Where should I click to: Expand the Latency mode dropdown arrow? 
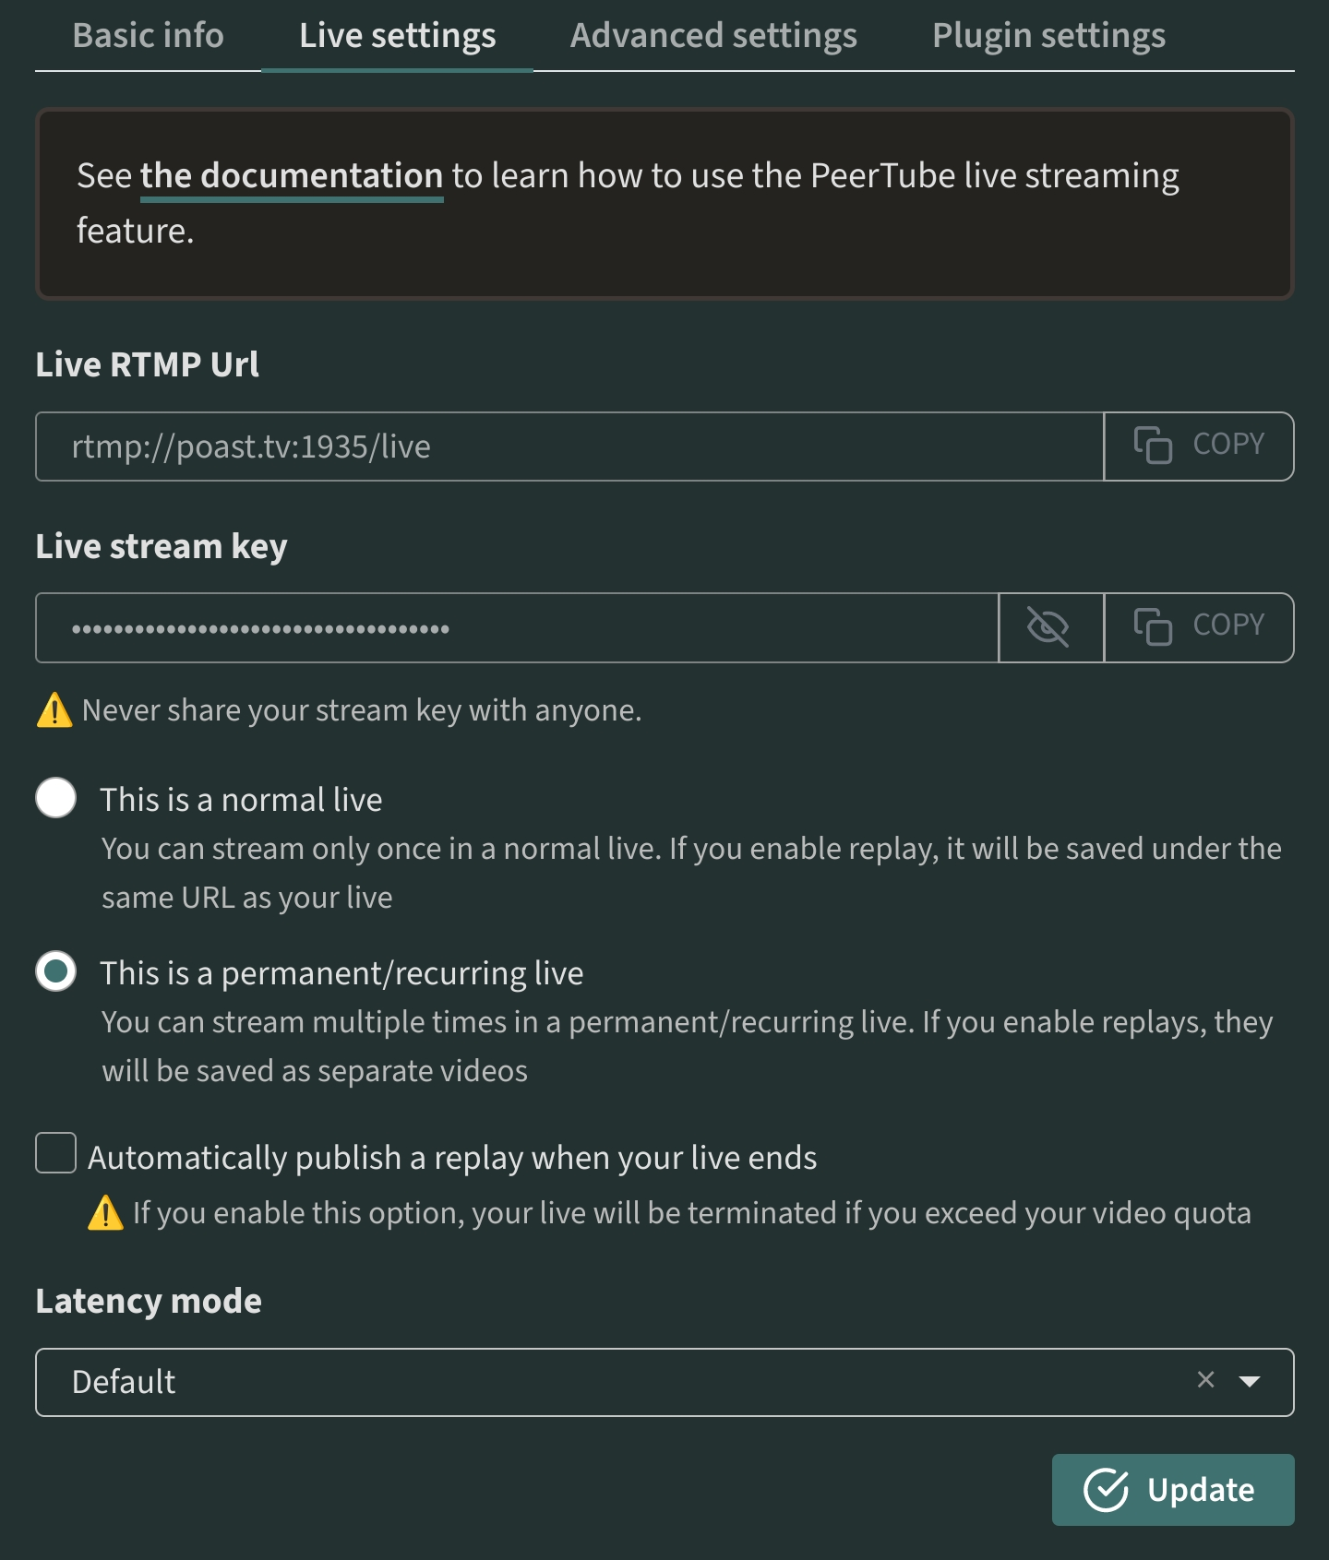[x=1249, y=1381]
